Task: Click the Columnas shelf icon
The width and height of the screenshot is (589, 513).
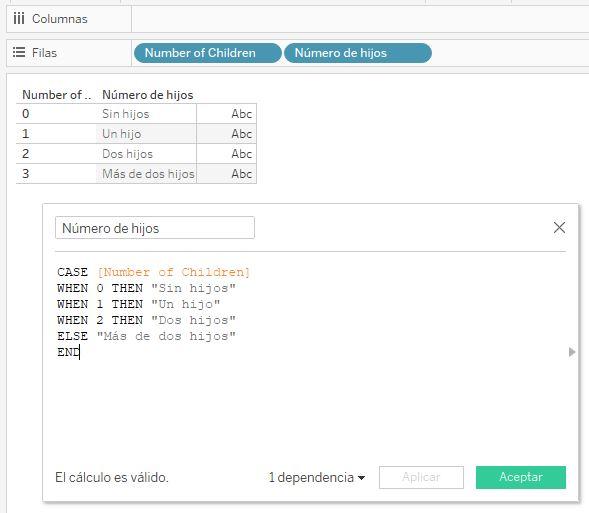Action: tap(19, 18)
